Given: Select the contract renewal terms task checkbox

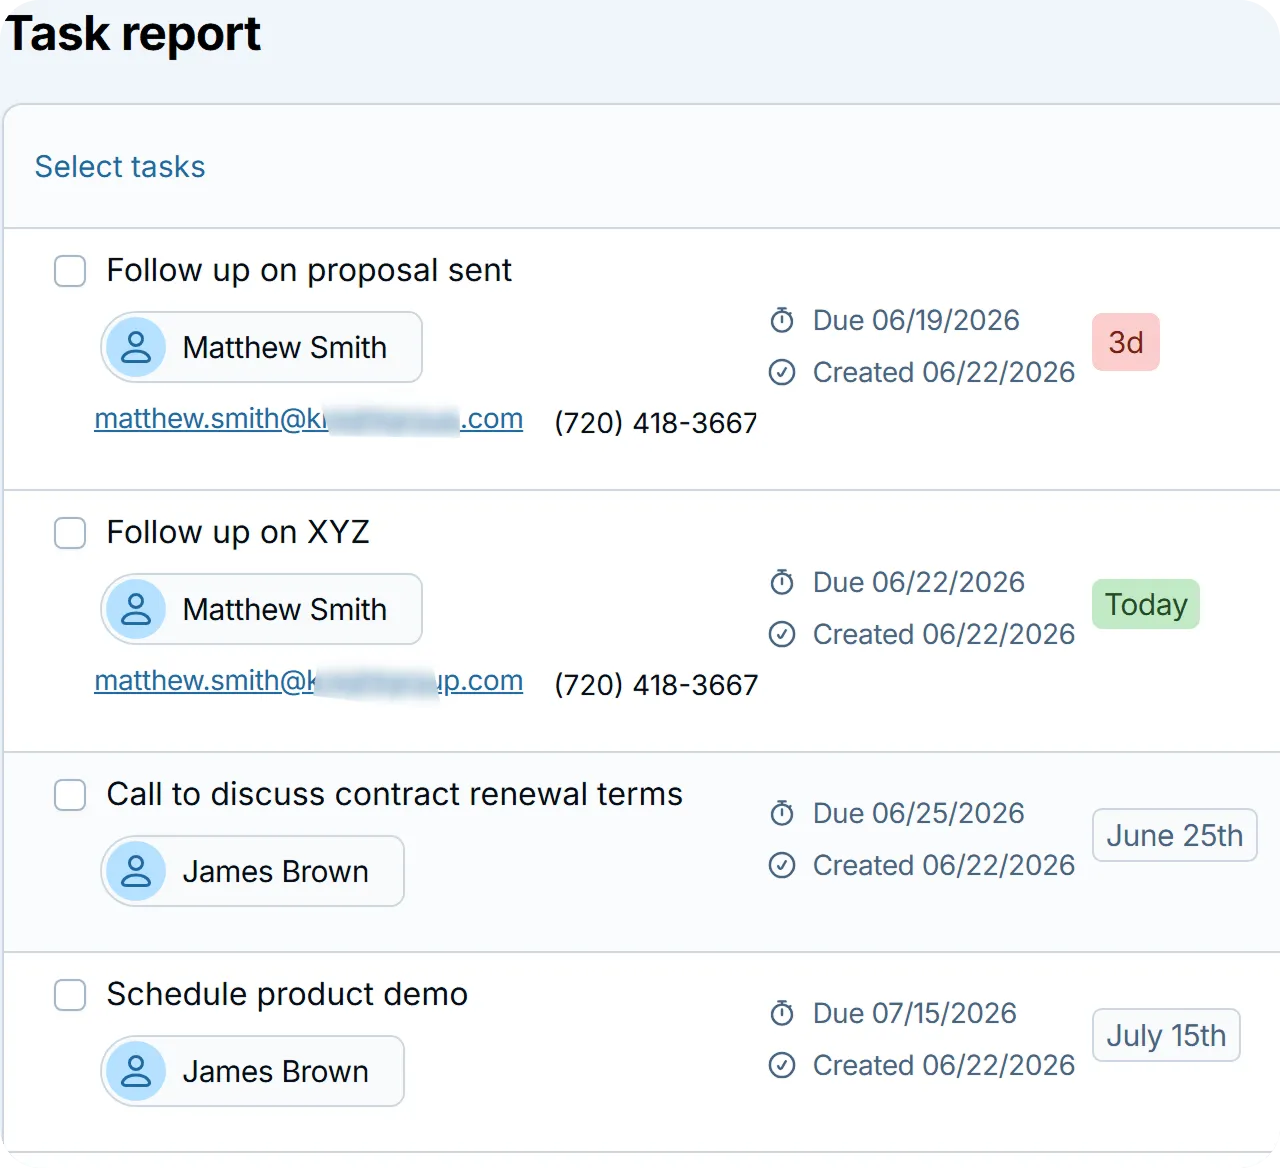Looking at the screenshot, I should click(x=70, y=795).
